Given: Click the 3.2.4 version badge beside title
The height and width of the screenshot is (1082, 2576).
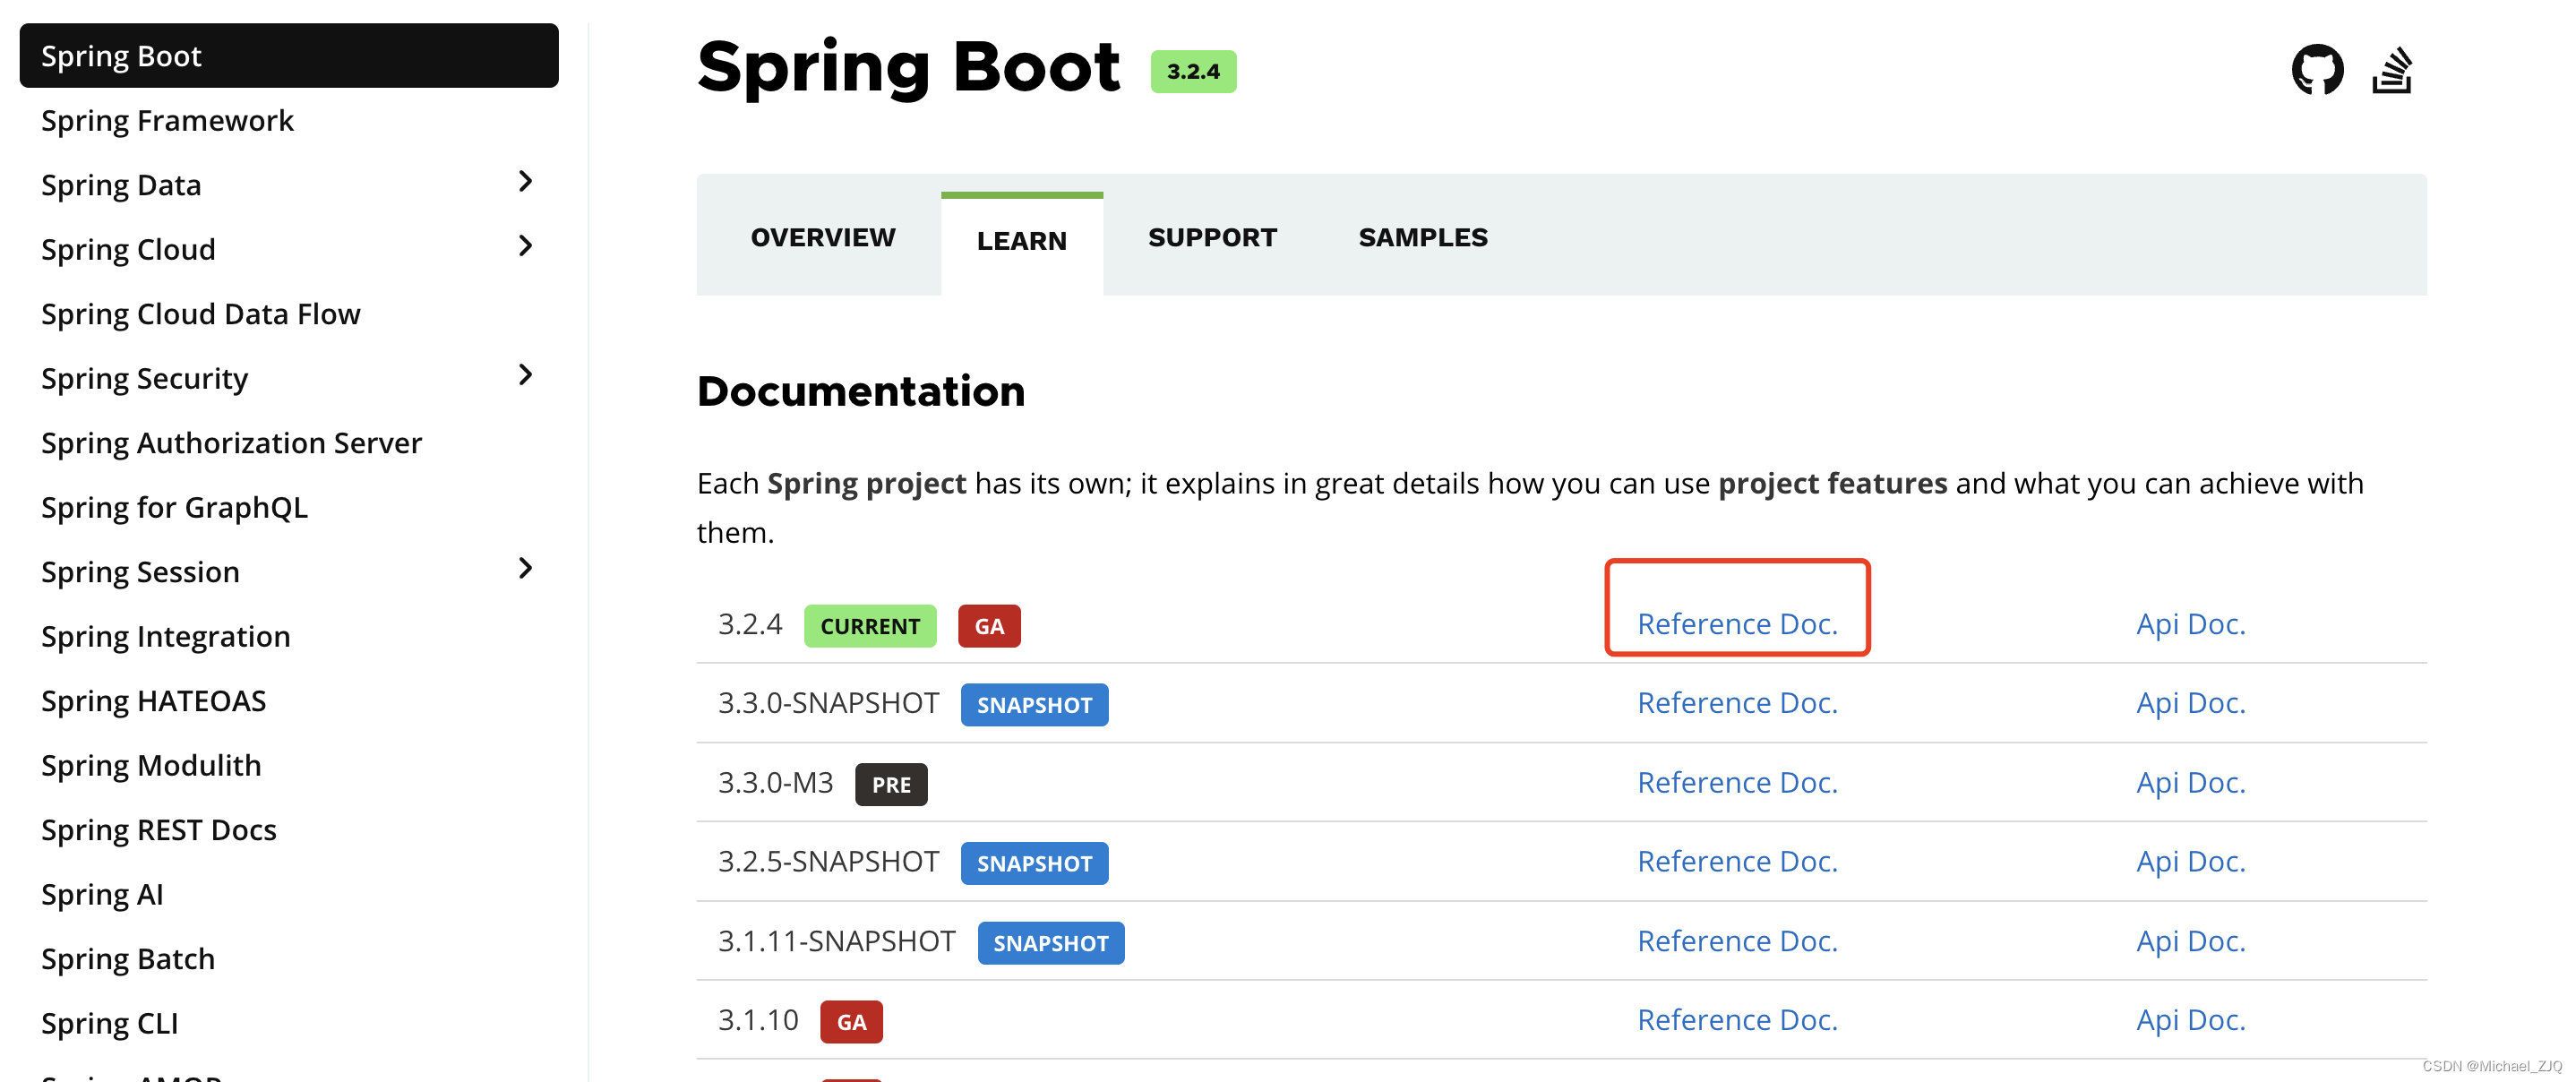Looking at the screenshot, I should pyautogui.click(x=1193, y=72).
